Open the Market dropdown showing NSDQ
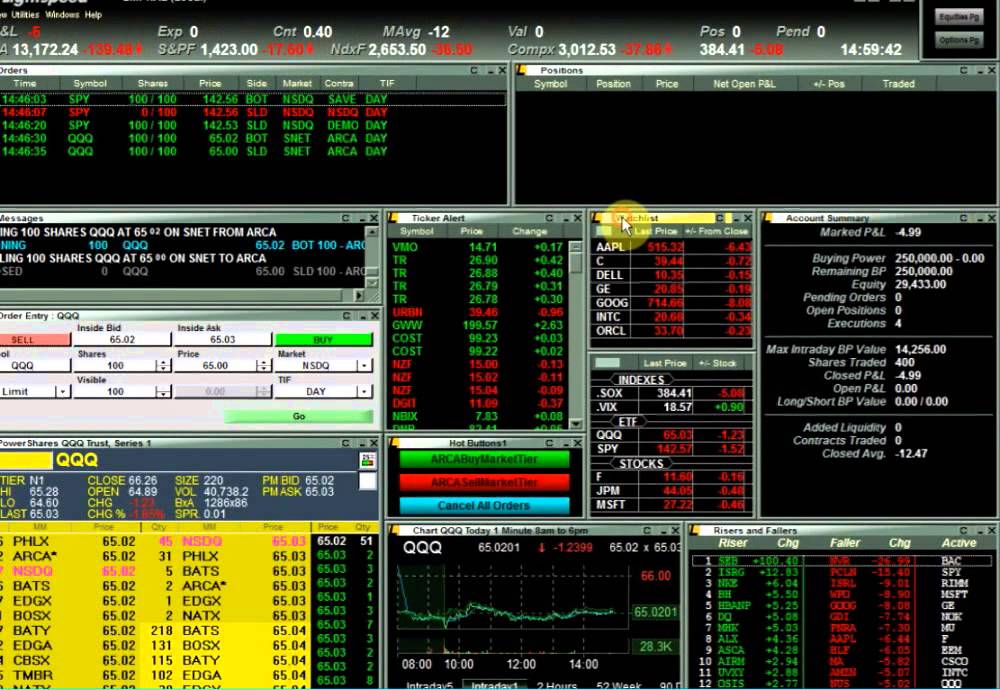The image size is (1000, 690). (364, 365)
